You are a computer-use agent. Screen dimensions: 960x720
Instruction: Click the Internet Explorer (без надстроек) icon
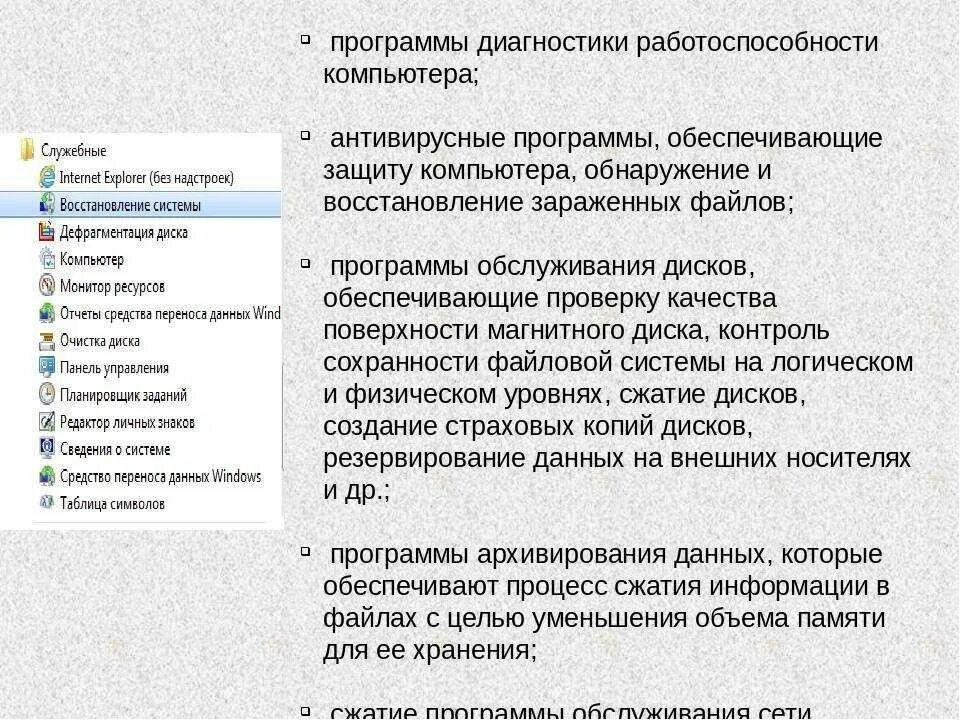click(x=47, y=178)
